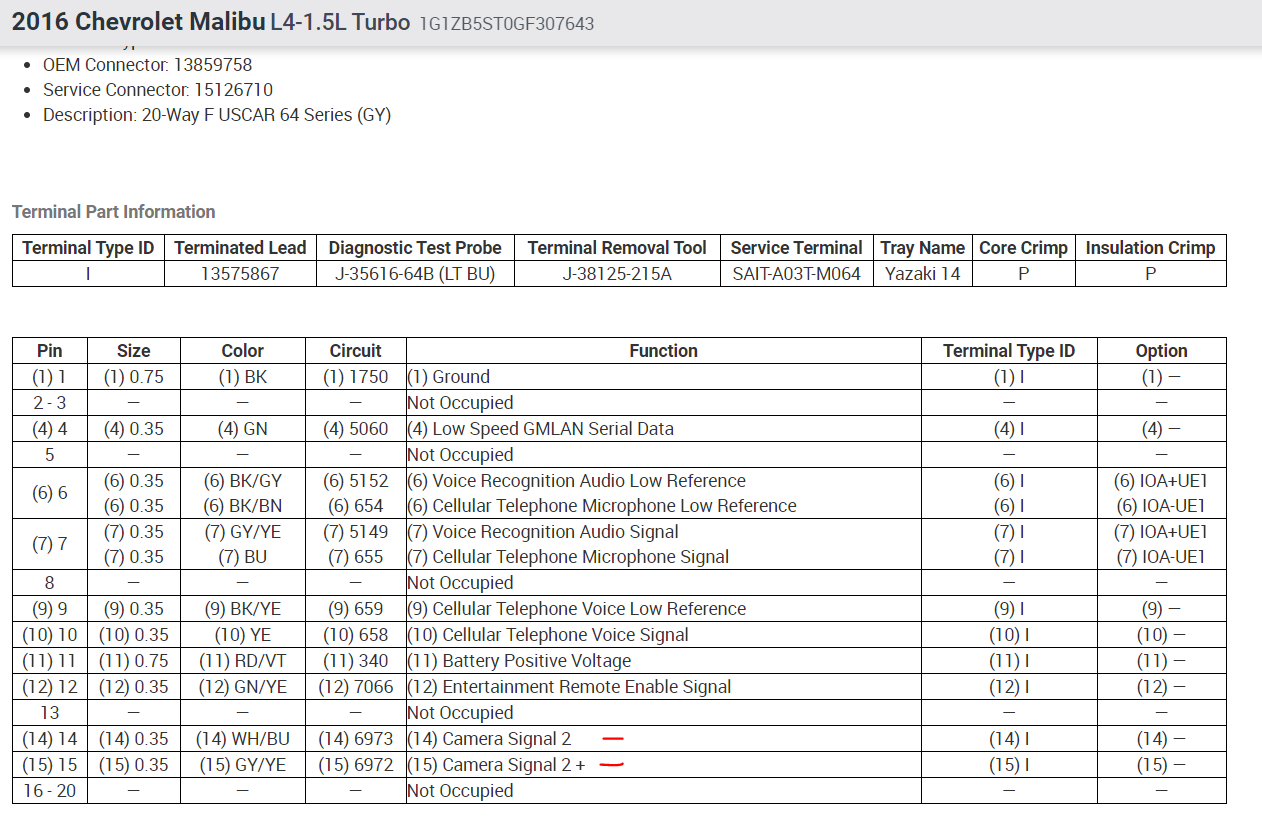This screenshot has height=825, width=1262.
Task: Select Cellular Telephone Voice Signal cell
Action: 663,635
